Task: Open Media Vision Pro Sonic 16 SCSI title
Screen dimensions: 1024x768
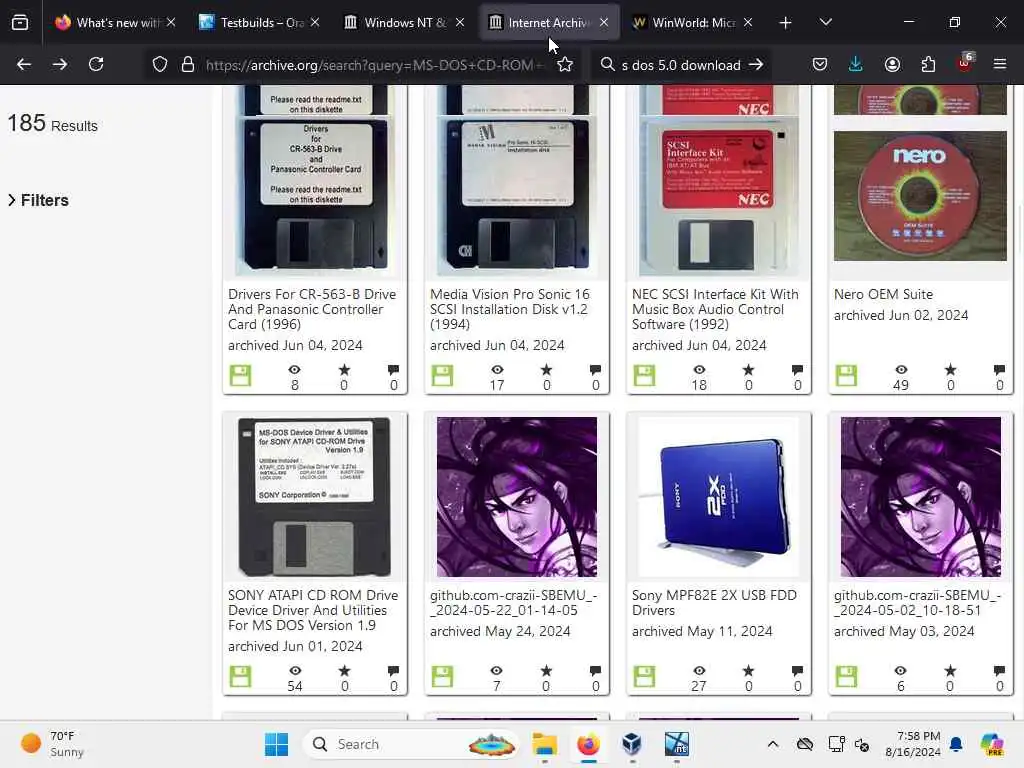Action: (x=509, y=310)
